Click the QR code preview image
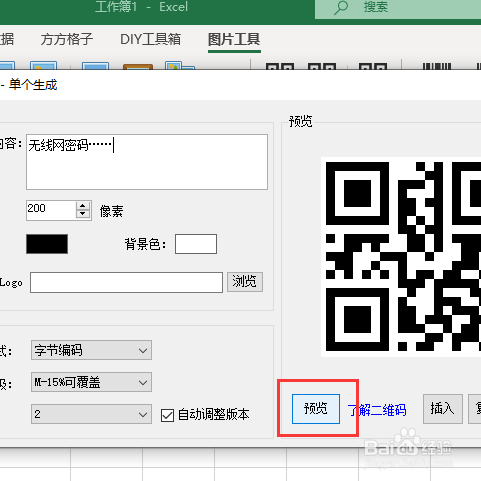The width and height of the screenshot is (481, 481). click(x=401, y=257)
